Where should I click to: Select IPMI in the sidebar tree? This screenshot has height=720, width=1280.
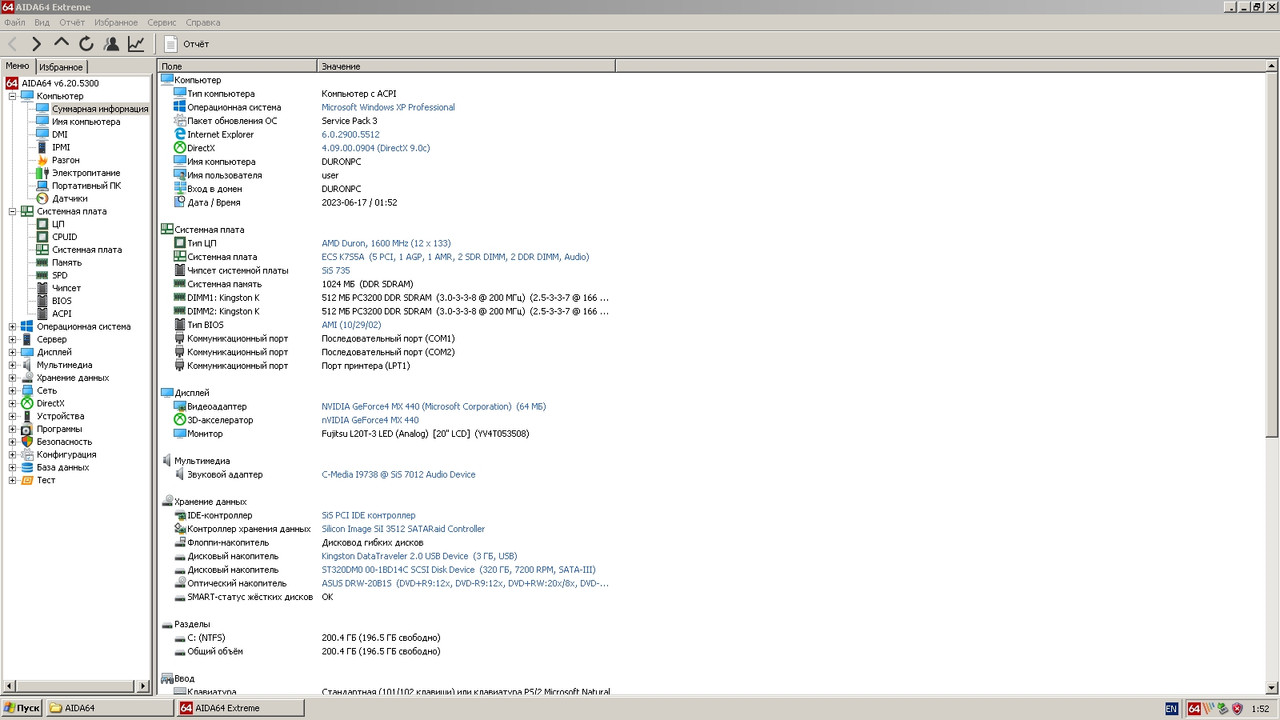[61, 147]
